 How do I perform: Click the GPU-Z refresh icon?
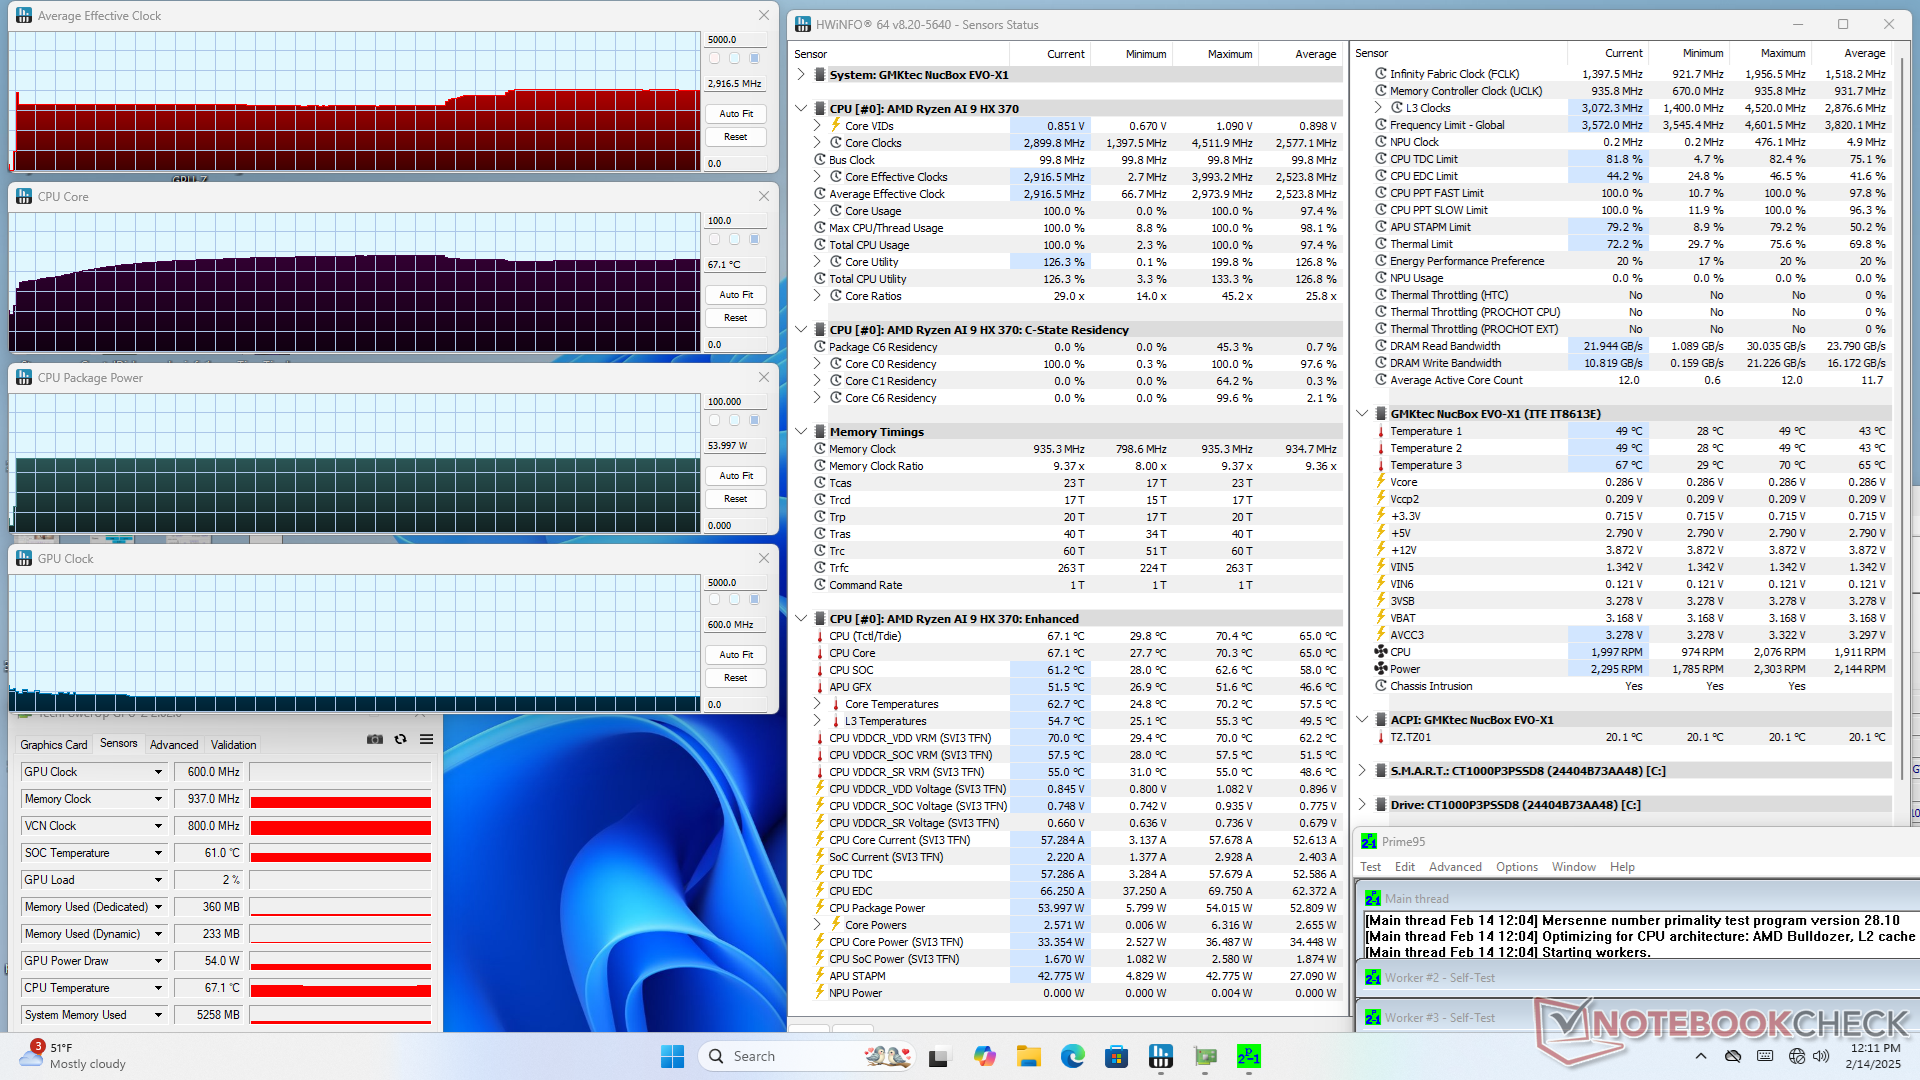(400, 739)
